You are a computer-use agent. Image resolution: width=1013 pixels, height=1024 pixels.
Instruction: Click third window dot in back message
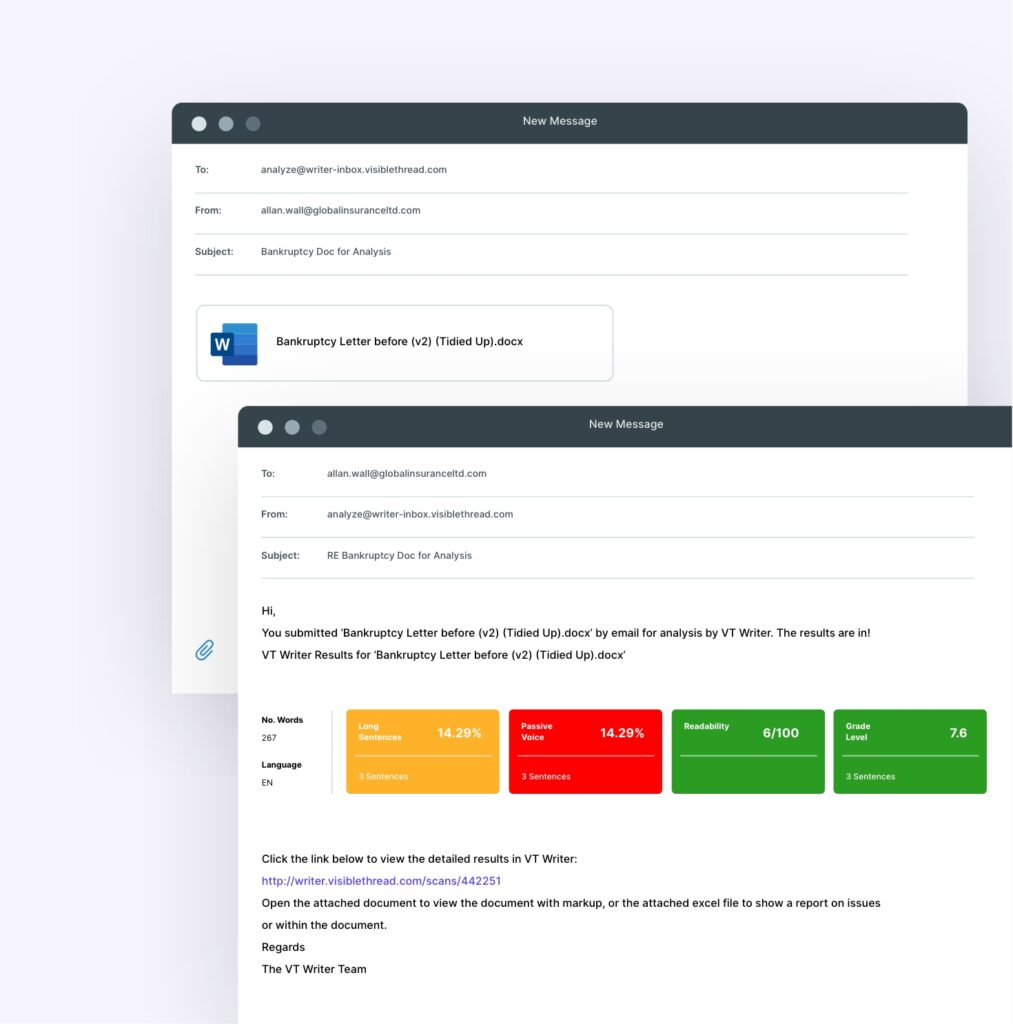[253, 124]
